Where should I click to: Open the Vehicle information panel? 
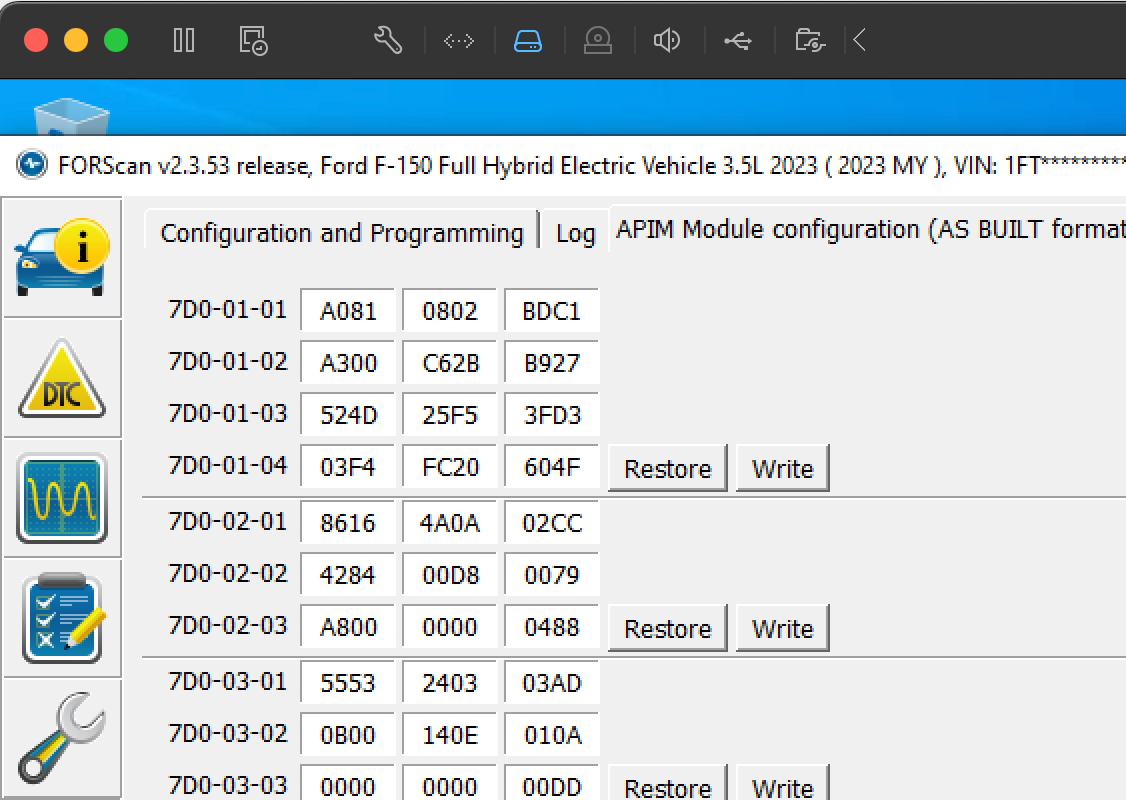coord(62,257)
